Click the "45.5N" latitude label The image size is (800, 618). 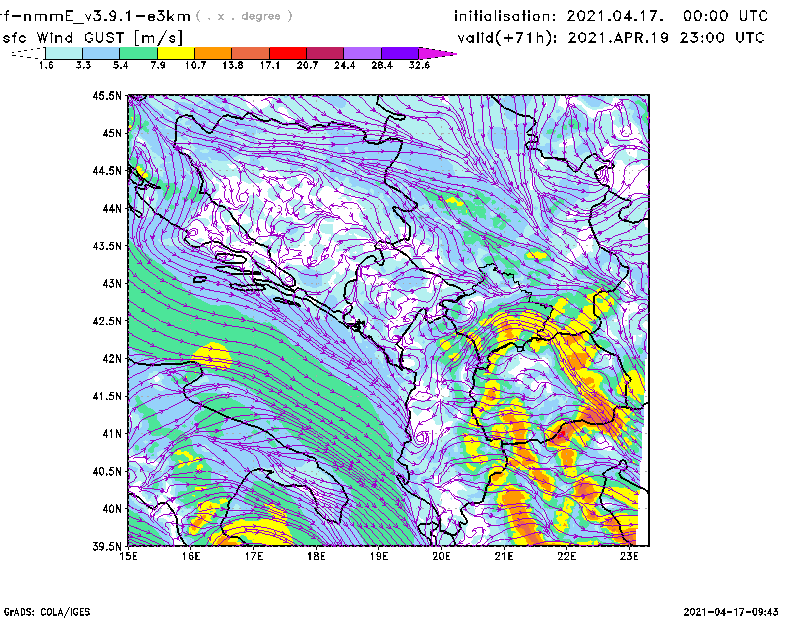107,95
